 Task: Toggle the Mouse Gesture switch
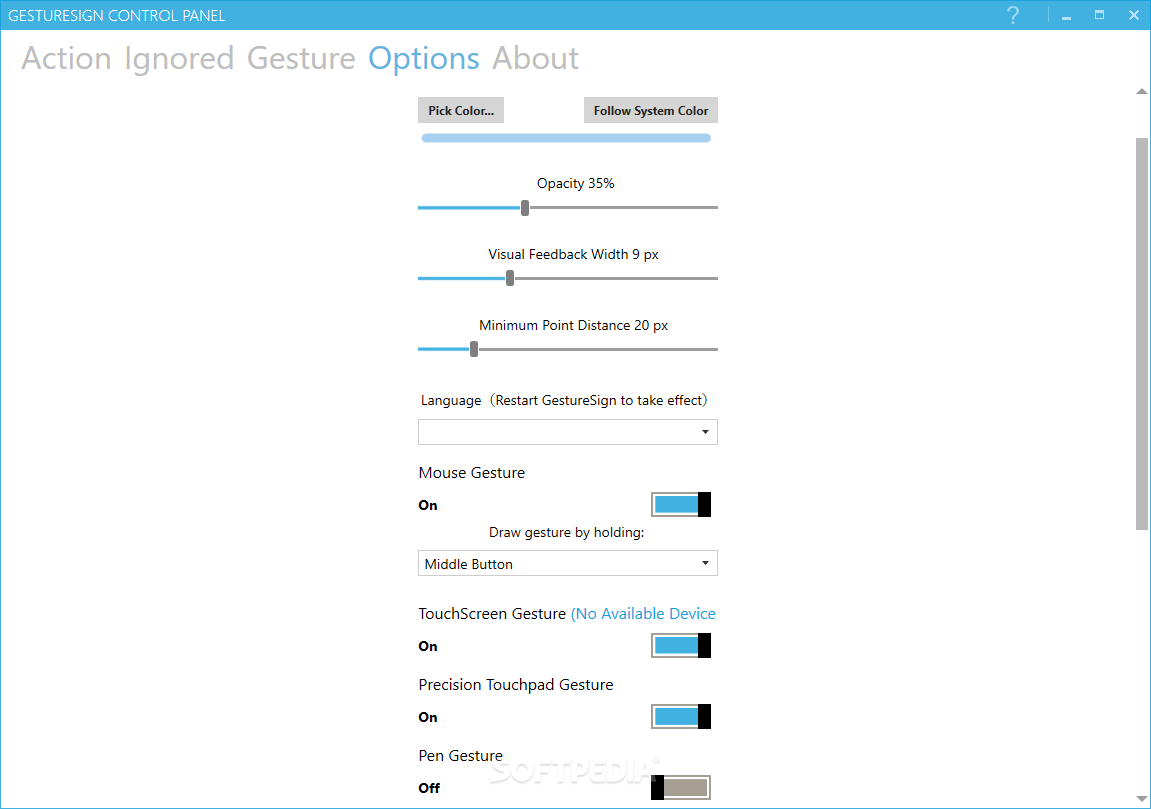(x=680, y=504)
